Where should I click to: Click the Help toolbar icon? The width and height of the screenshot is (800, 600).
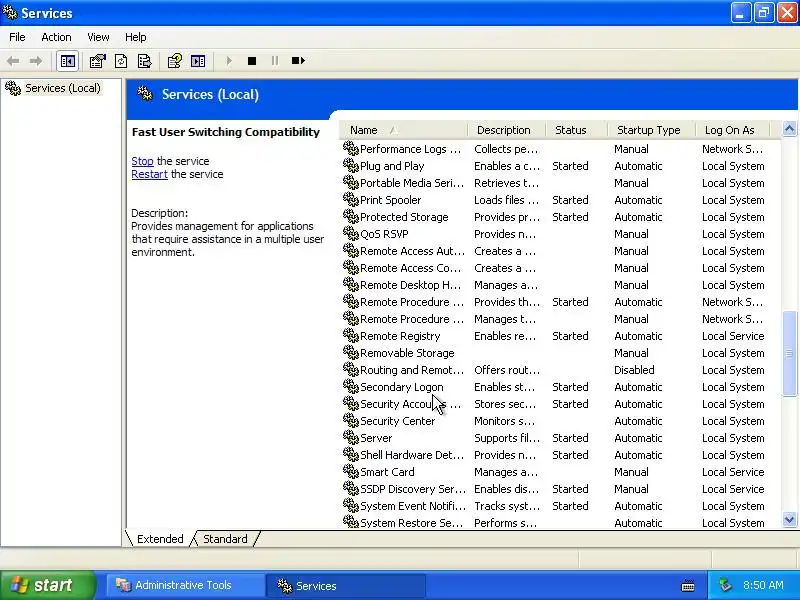174,61
